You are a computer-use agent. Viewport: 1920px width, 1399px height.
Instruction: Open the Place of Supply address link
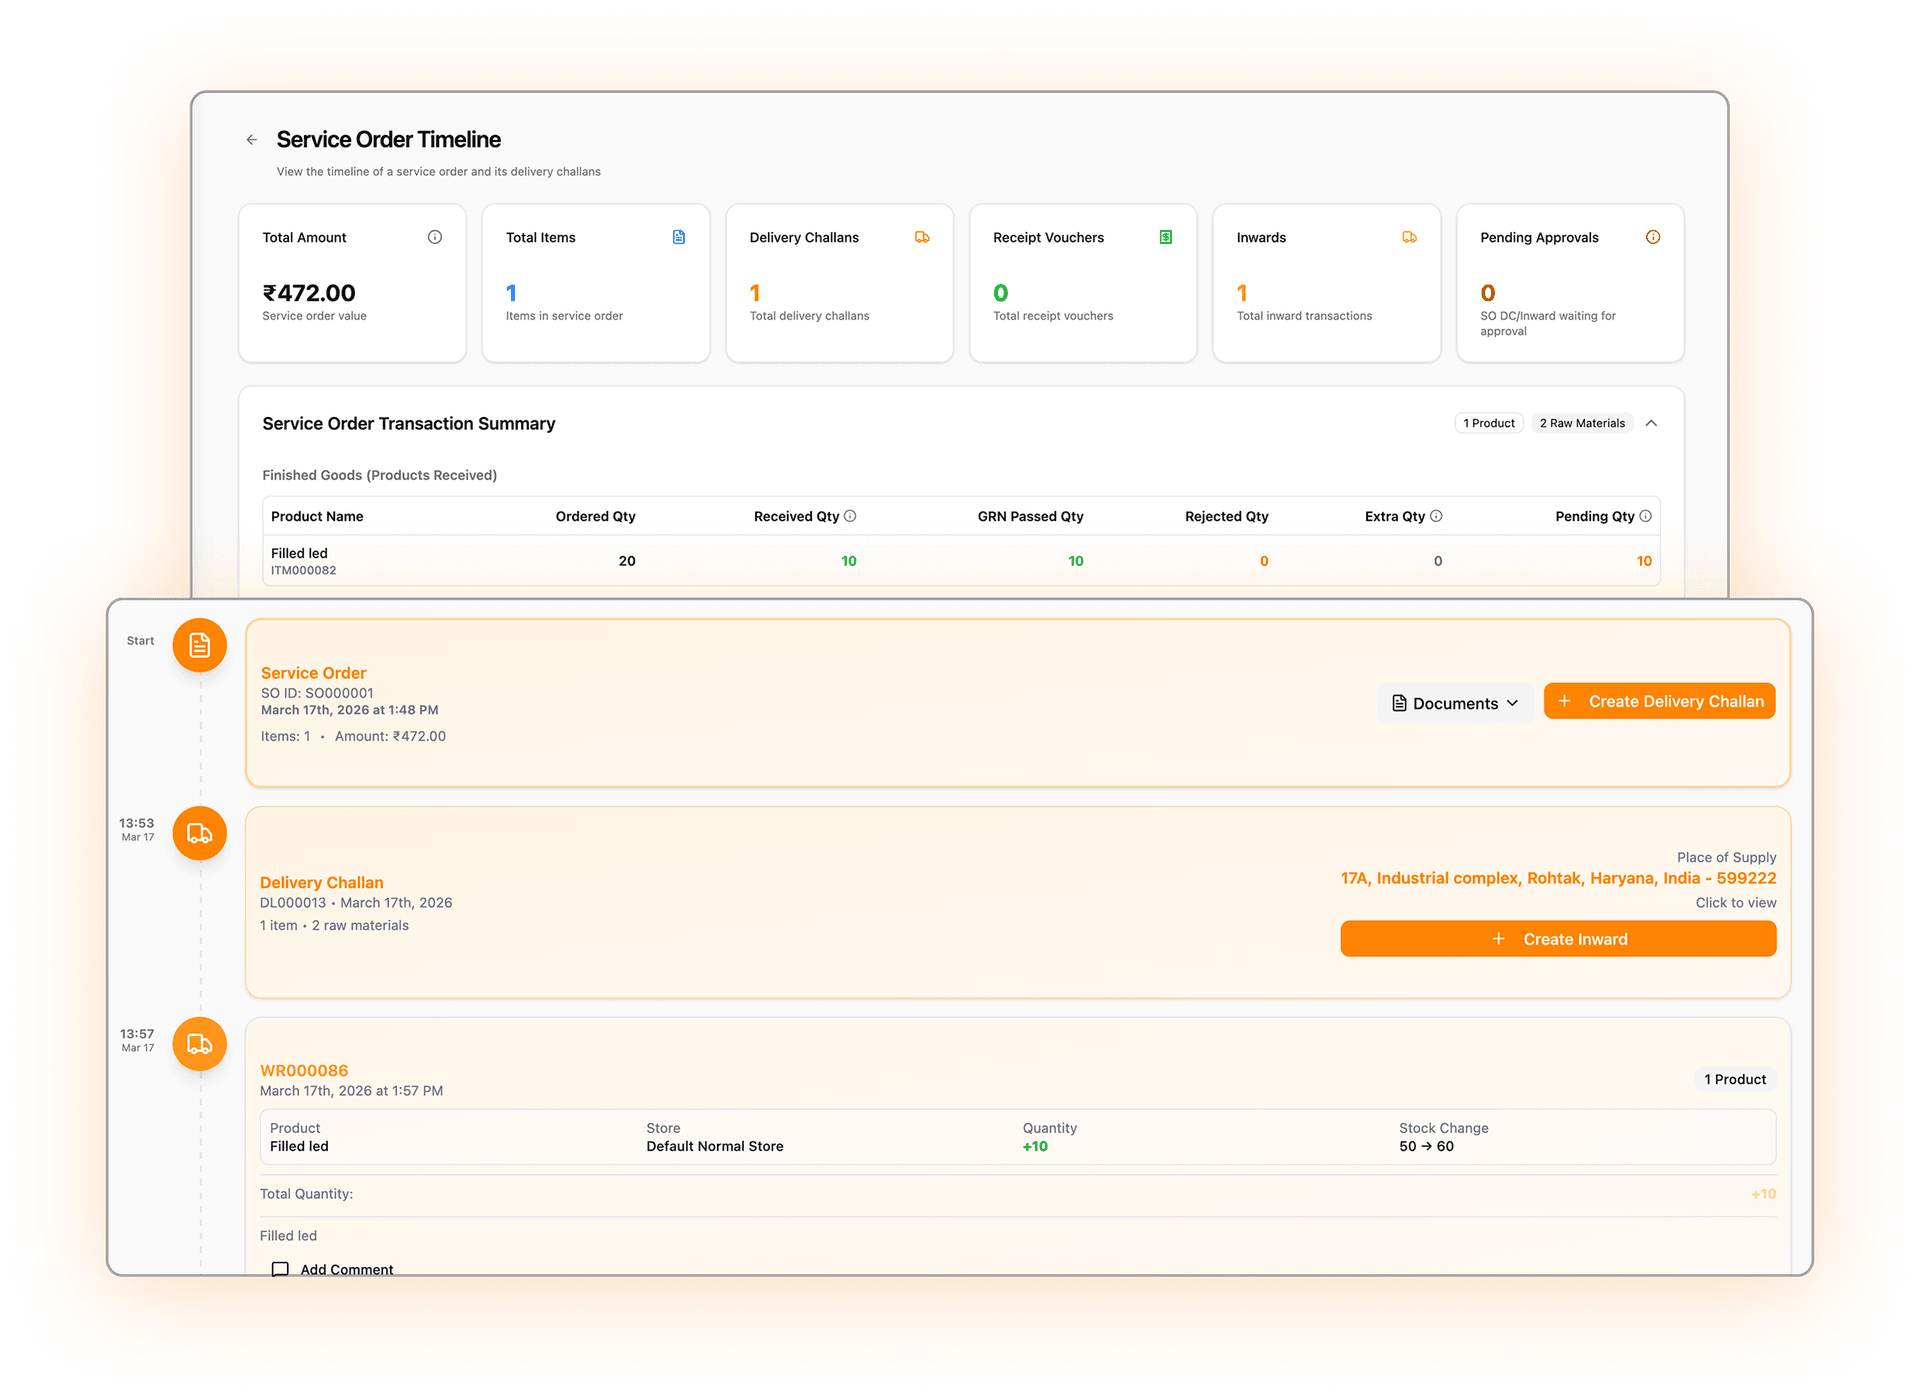click(x=1558, y=878)
